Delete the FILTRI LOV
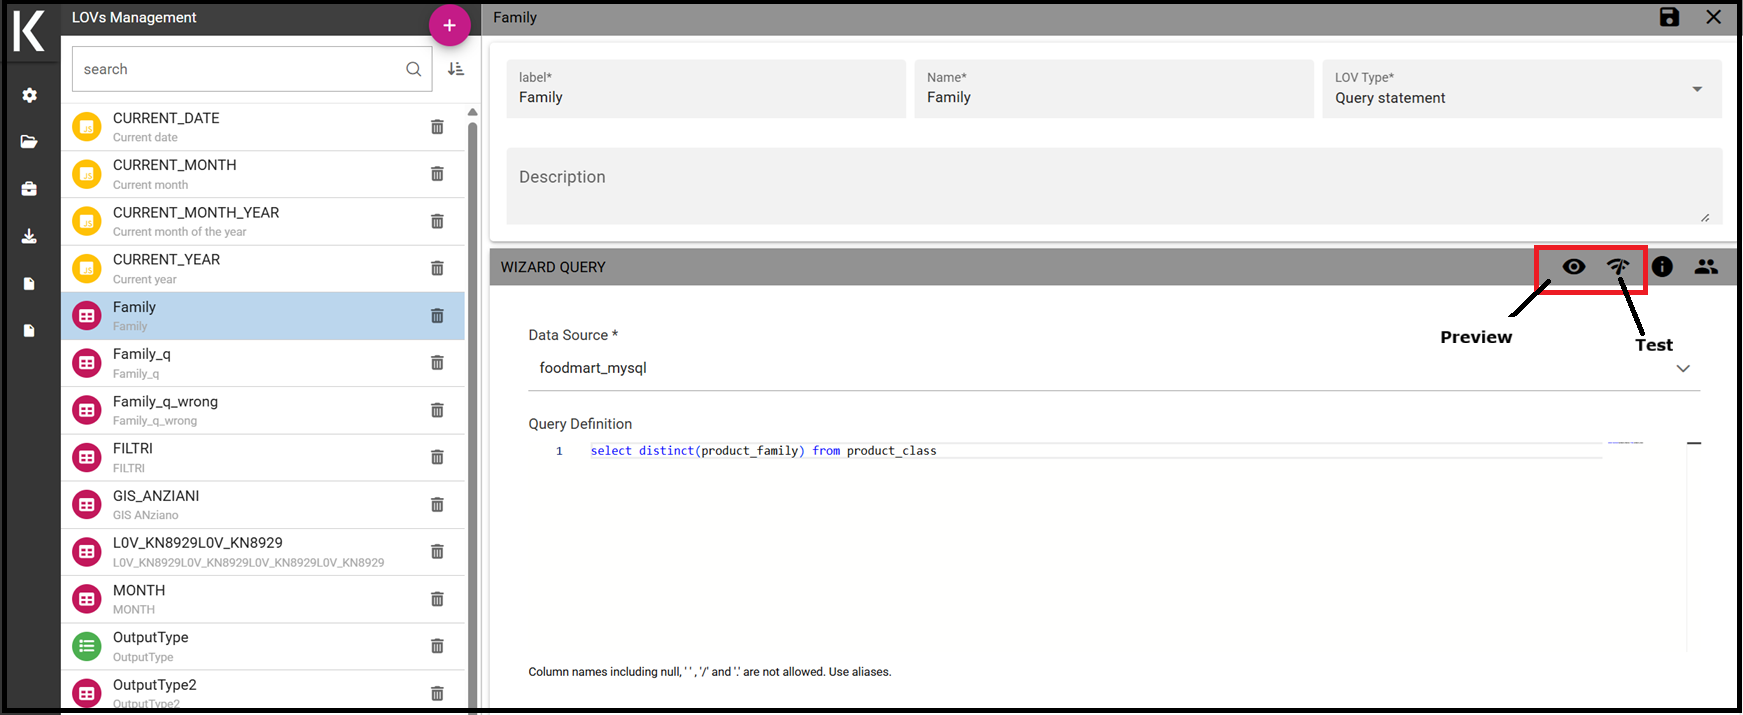The width and height of the screenshot is (1743, 715). coord(437,457)
